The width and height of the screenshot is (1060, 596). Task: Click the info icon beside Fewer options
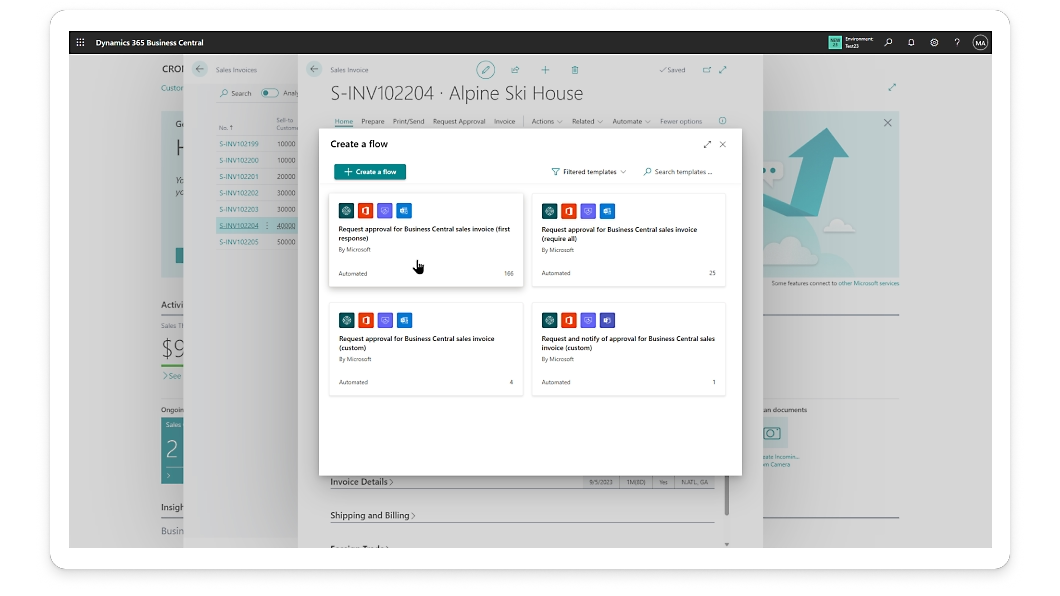722,121
